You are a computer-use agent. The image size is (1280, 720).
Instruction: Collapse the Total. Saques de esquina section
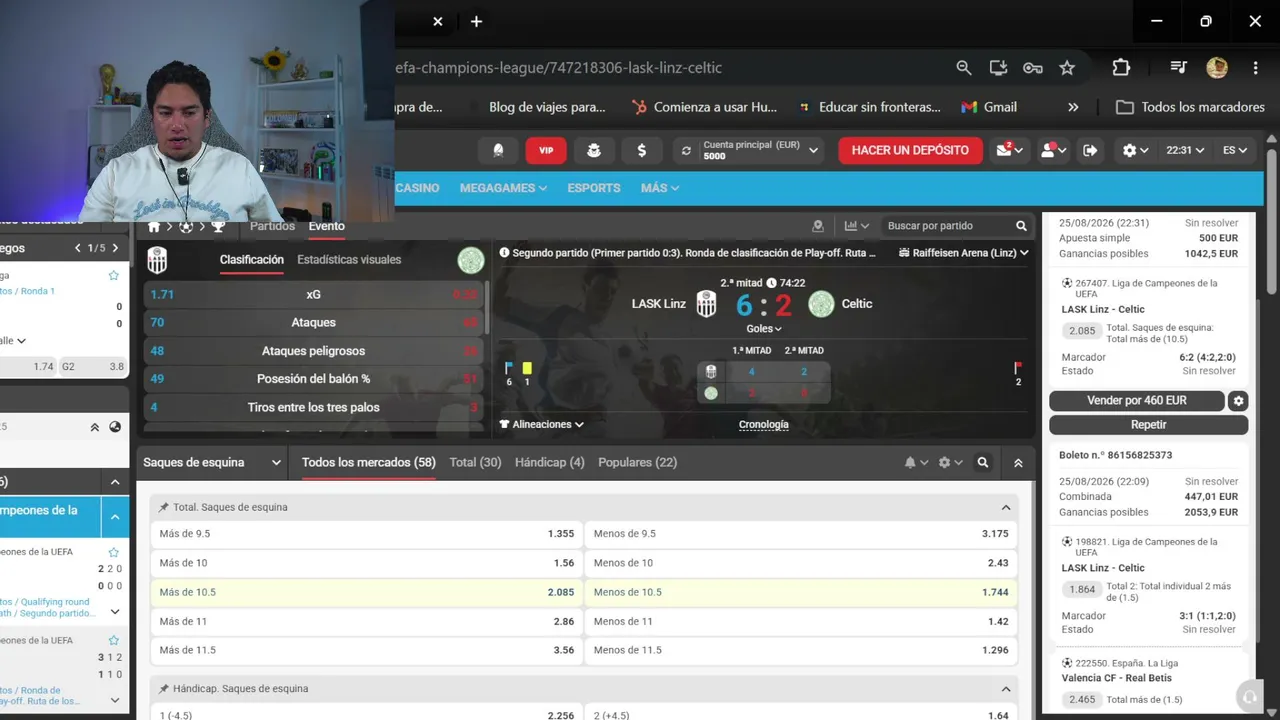click(x=1006, y=507)
